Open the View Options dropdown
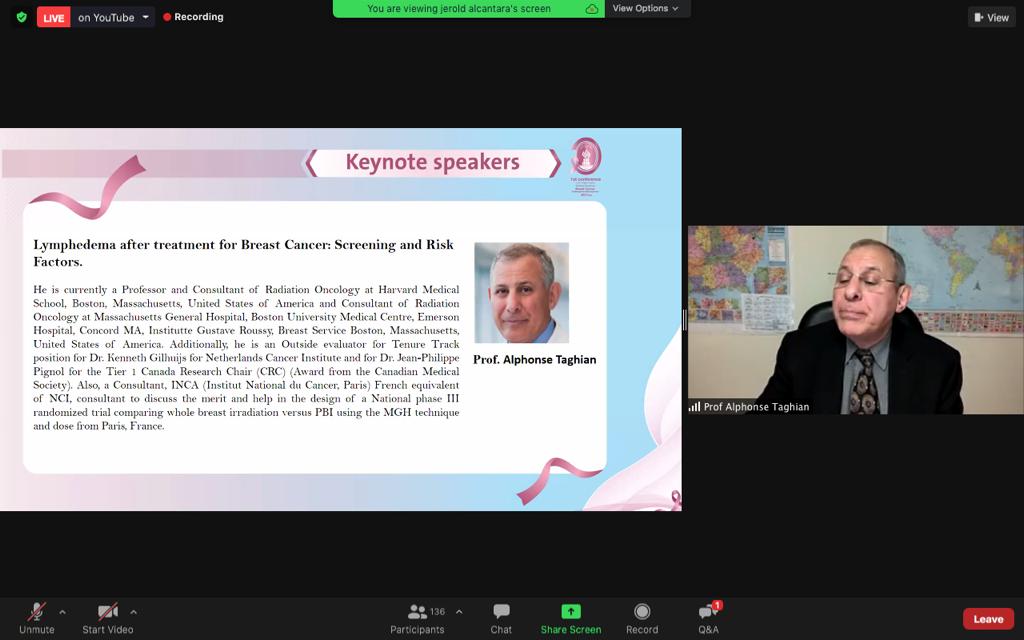Viewport: 1024px width, 640px height. pos(645,9)
